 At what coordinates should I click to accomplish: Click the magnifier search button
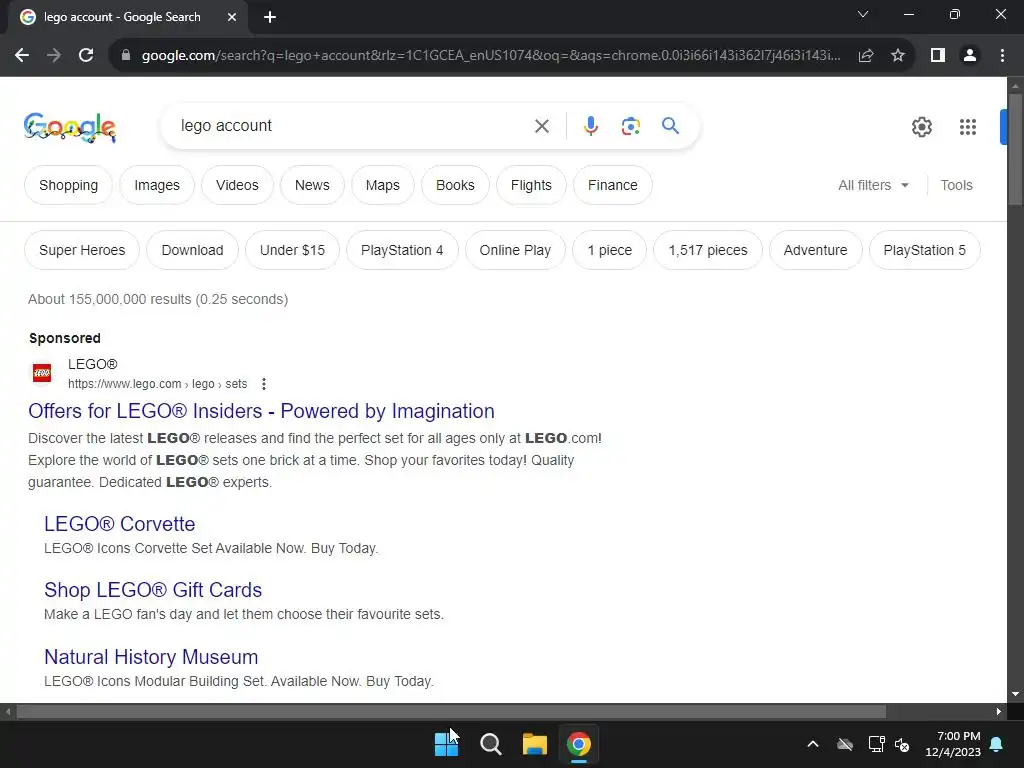[x=670, y=125]
